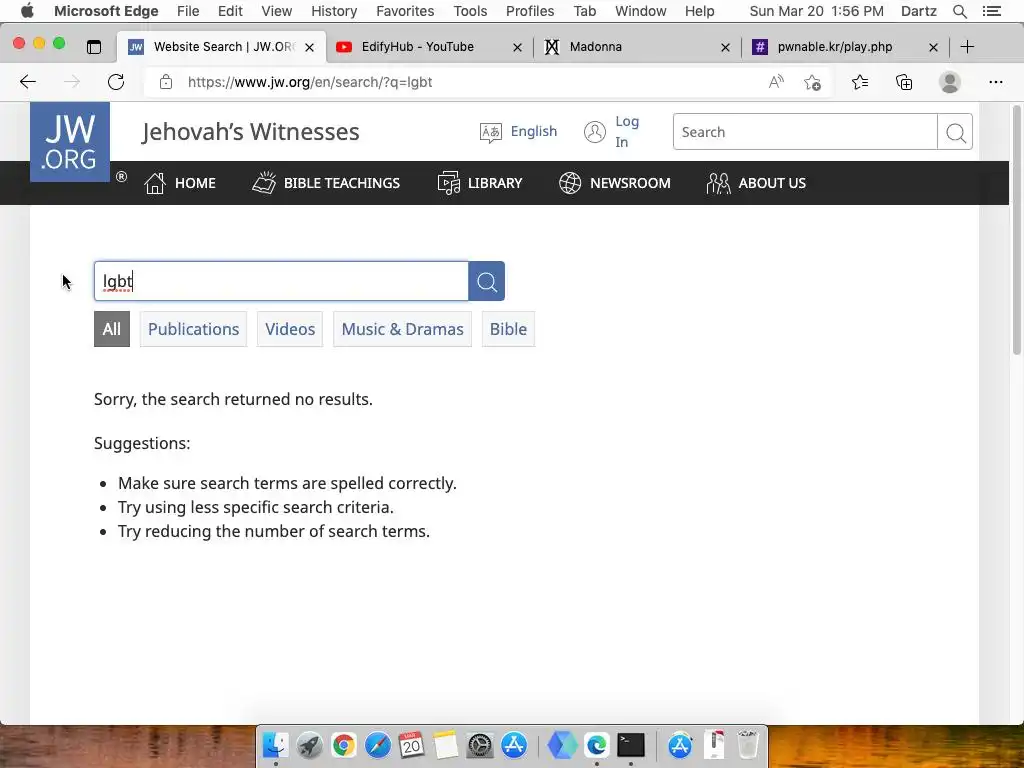
Task: Open Safari from the dock
Action: click(x=377, y=745)
